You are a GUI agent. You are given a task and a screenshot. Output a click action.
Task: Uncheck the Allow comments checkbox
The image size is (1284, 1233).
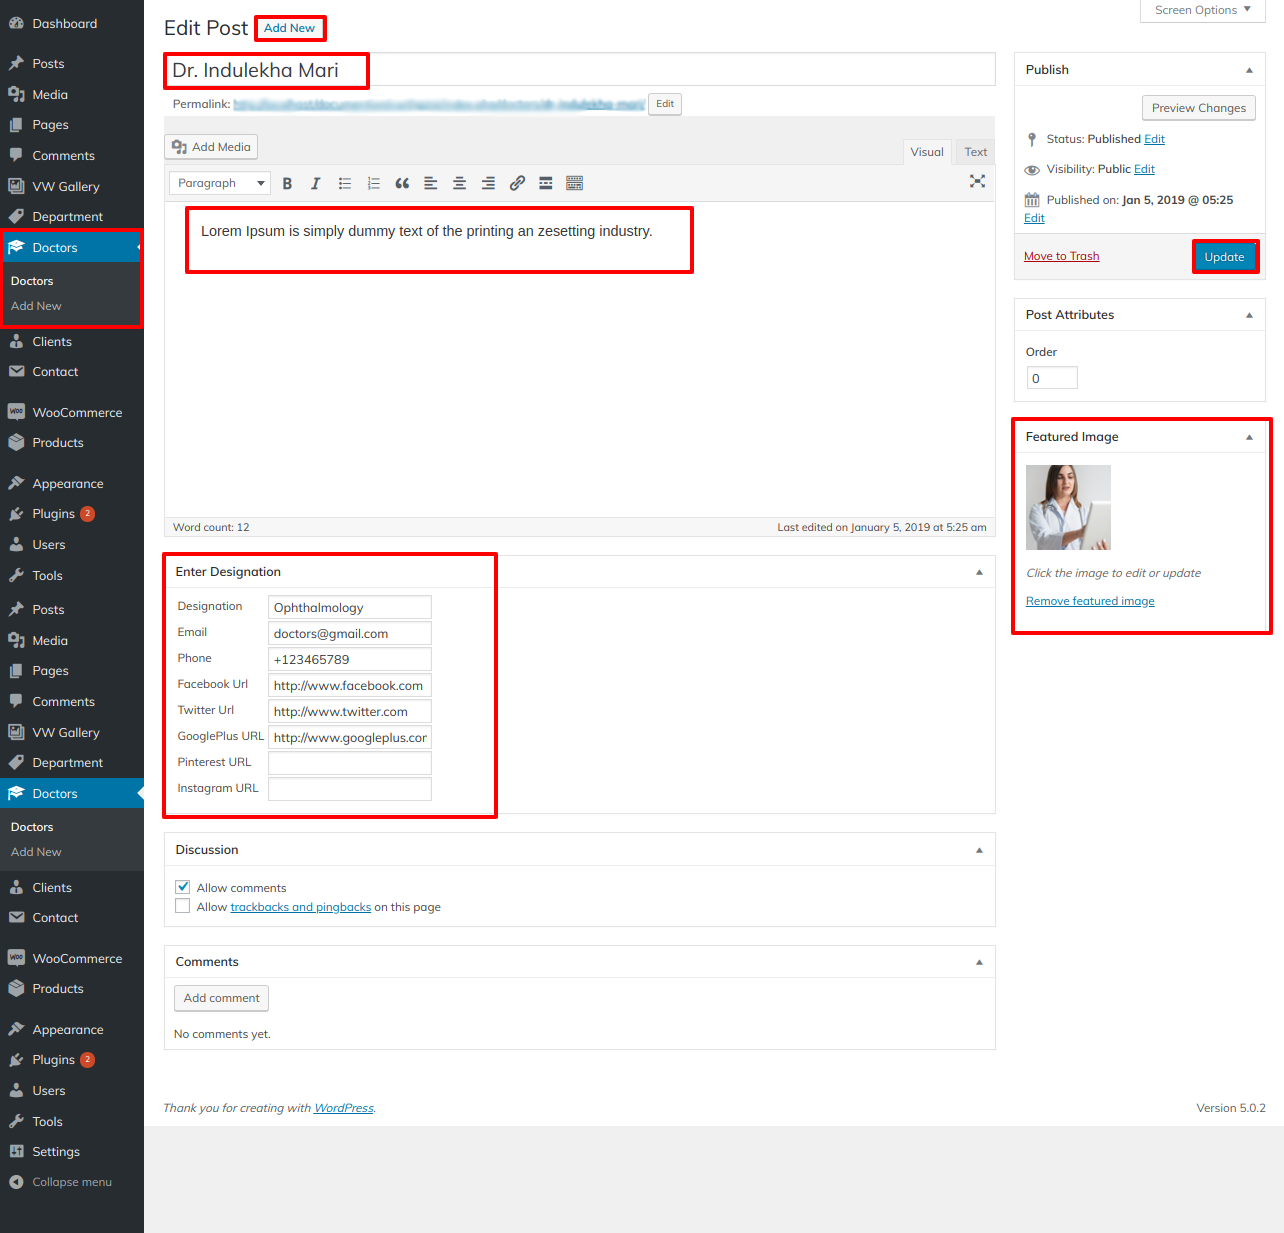183,887
